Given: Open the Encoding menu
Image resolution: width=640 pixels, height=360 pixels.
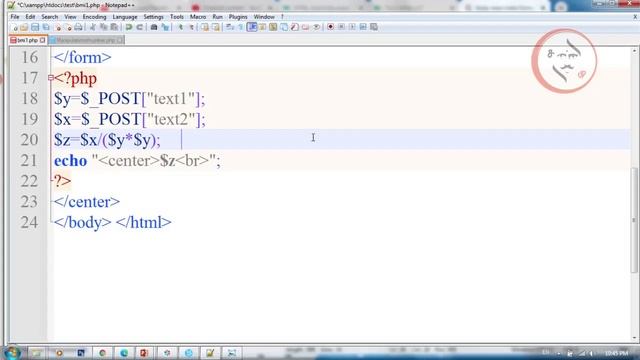Looking at the screenshot, I should [94, 17].
